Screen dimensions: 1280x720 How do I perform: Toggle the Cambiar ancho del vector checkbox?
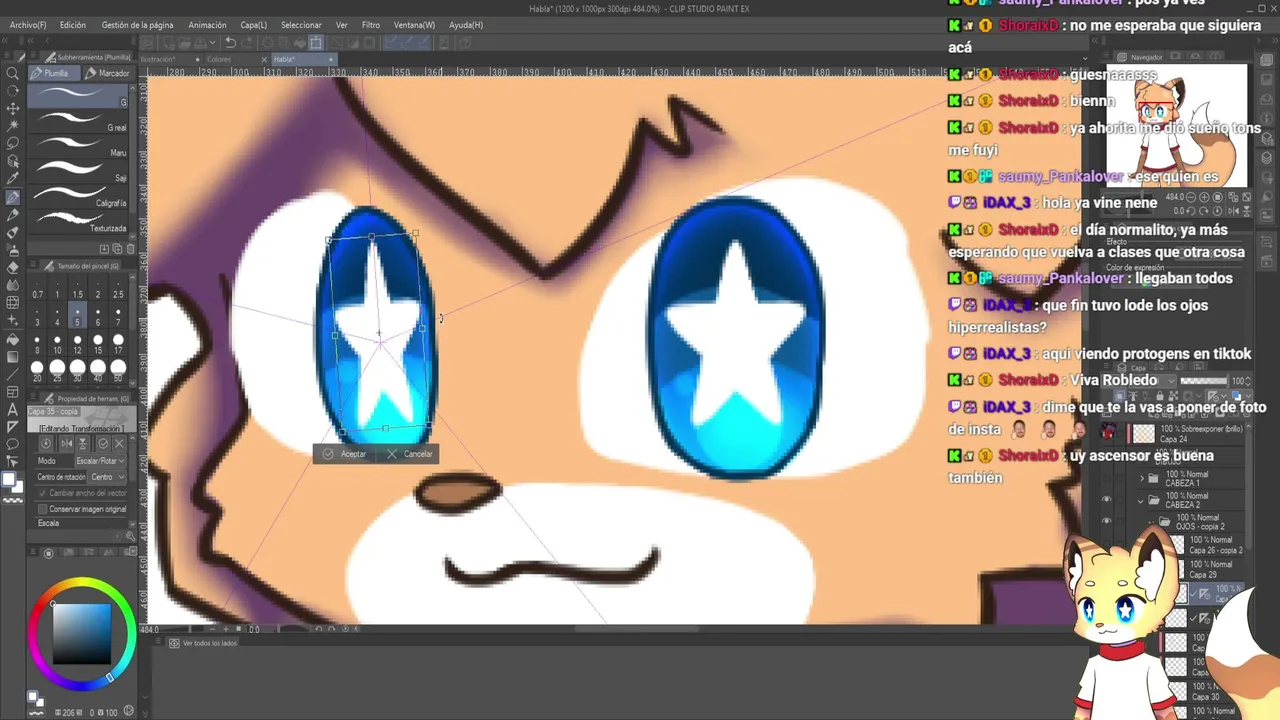click(x=45, y=493)
